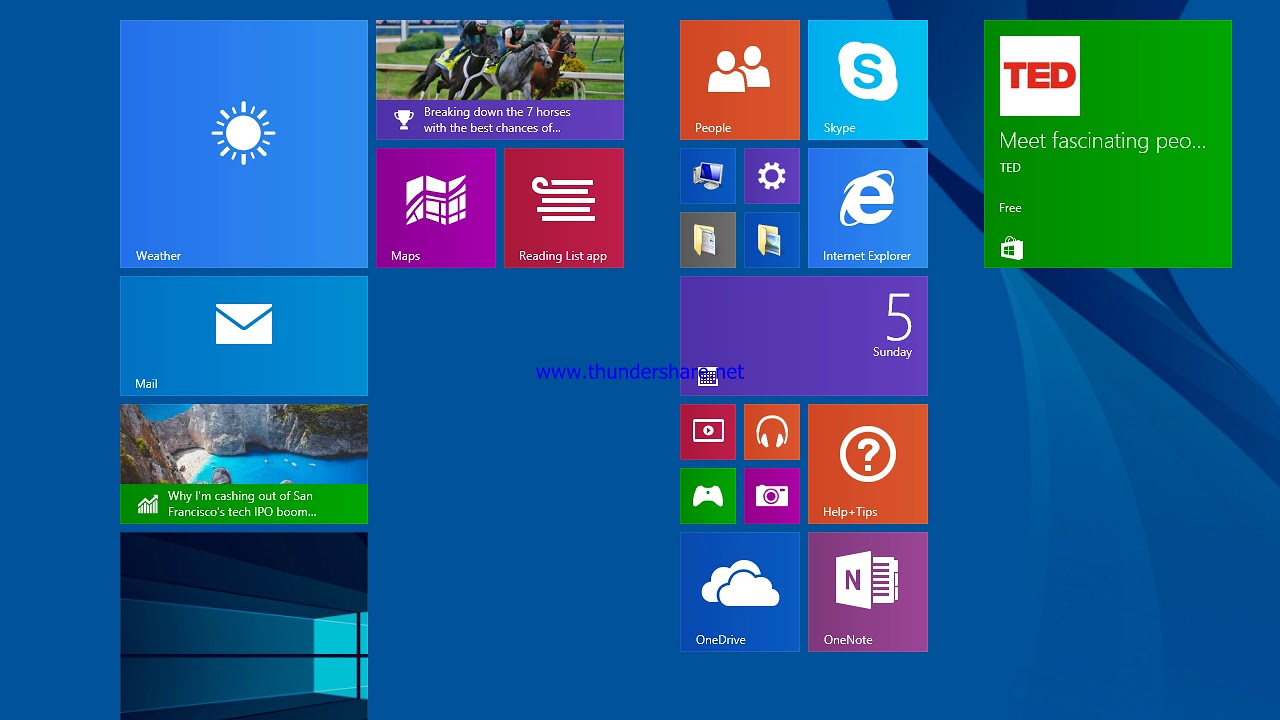The width and height of the screenshot is (1280, 720).
Task: Open the Reading List app tile
Action: 564,208
